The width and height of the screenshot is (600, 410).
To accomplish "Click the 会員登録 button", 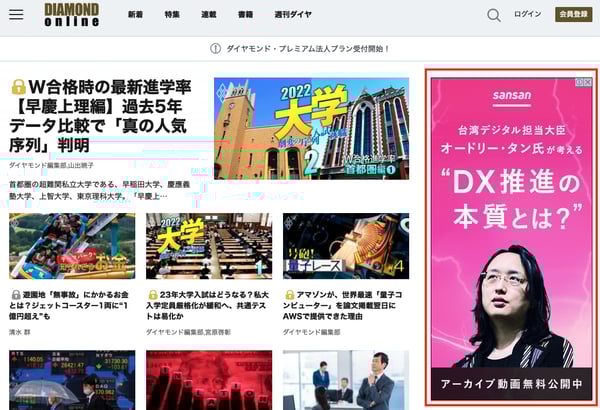I will (573, 15).
